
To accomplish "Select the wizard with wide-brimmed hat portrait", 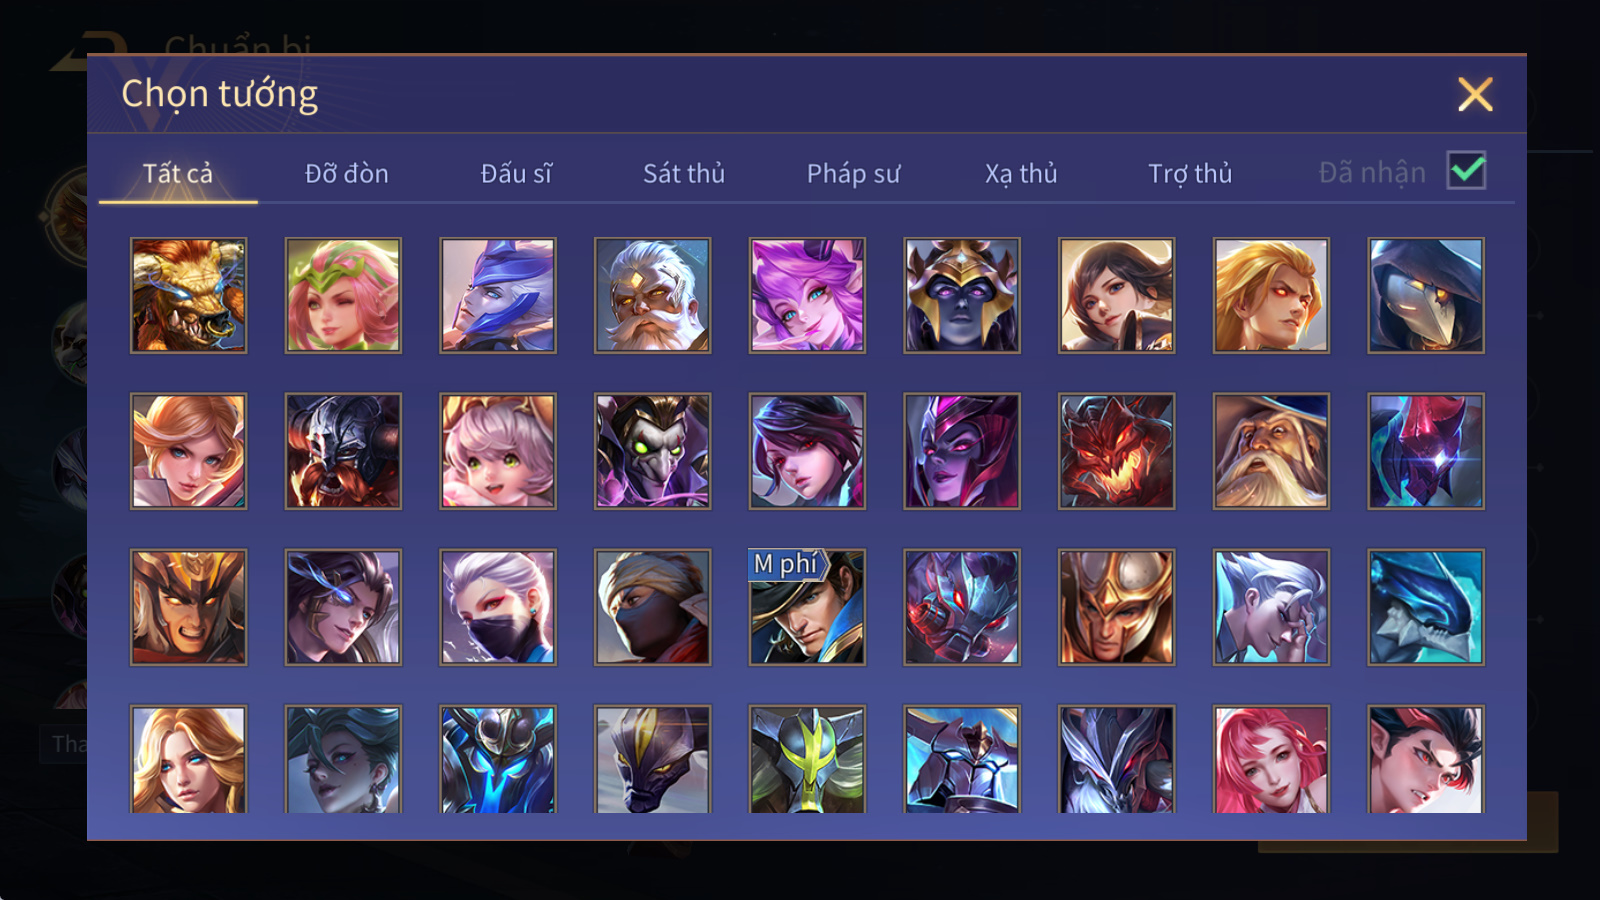I will [1271, 451].
